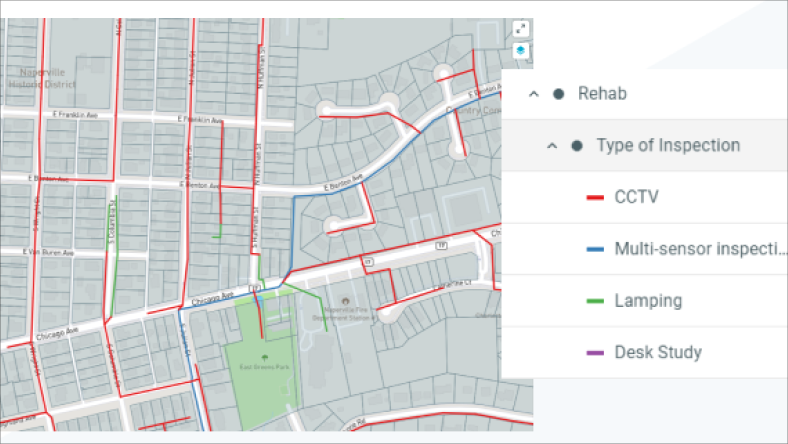
Task: Select the Type of Inspection label
Action: (x=668, y=145)
